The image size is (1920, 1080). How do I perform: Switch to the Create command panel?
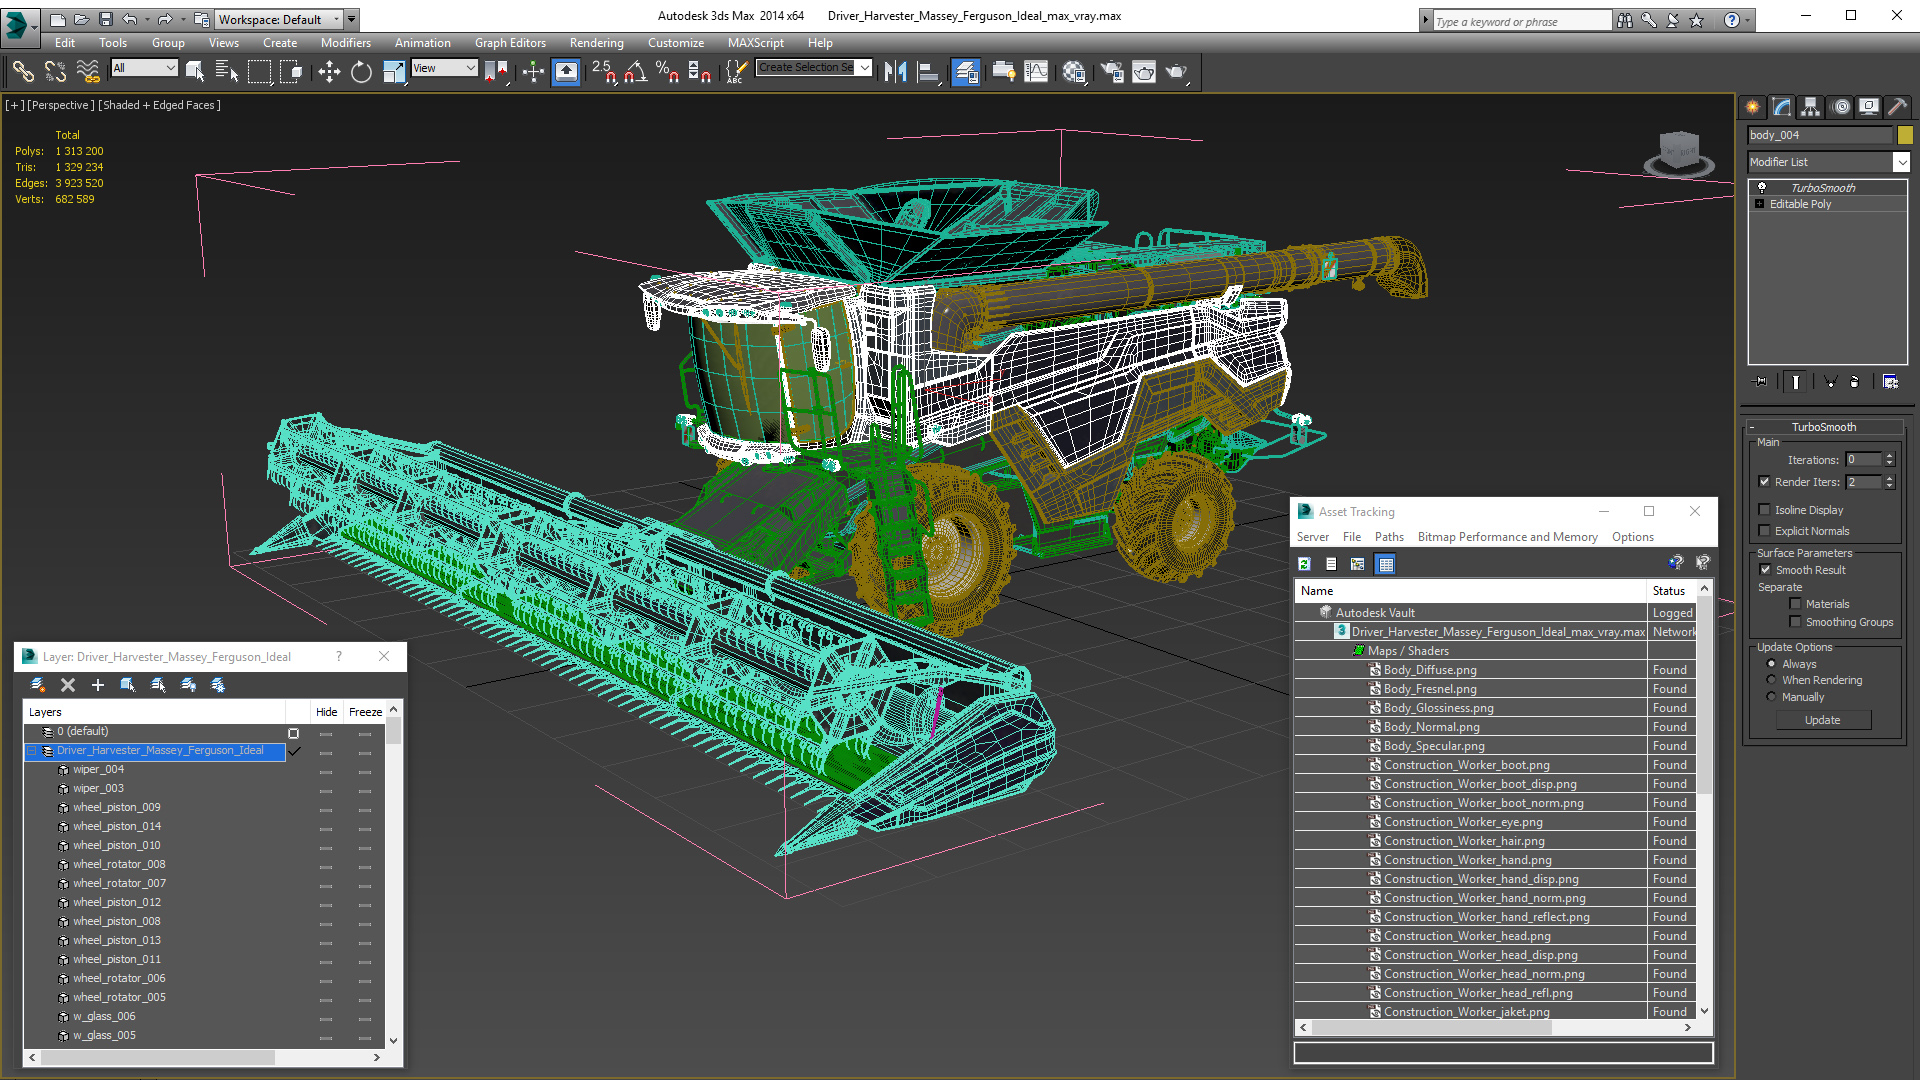tap(1753, 107)
